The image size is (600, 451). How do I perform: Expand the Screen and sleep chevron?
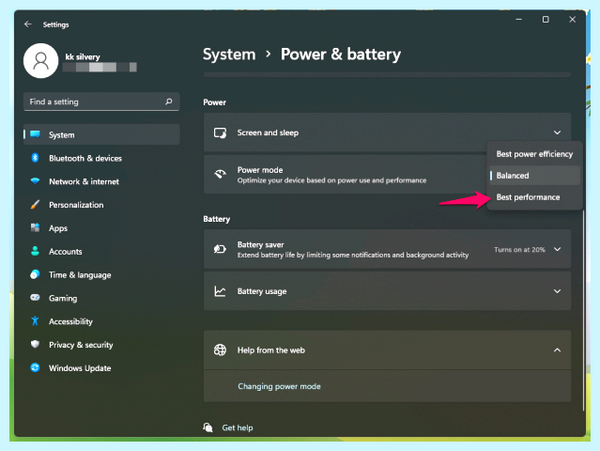pos(557,133)
